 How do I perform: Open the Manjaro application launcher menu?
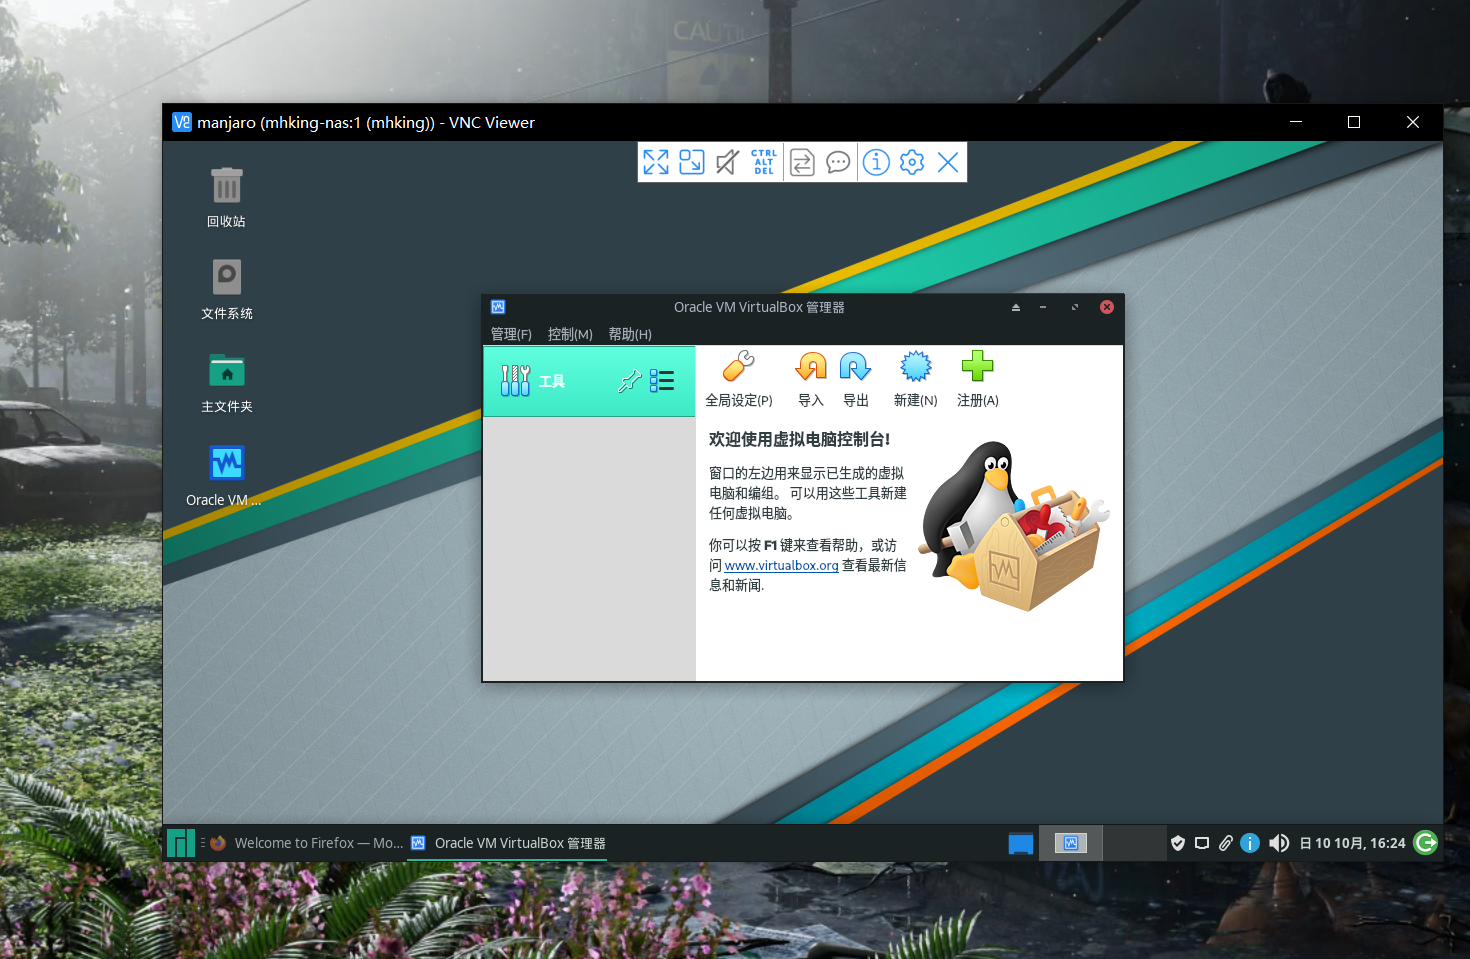point(181,842)
